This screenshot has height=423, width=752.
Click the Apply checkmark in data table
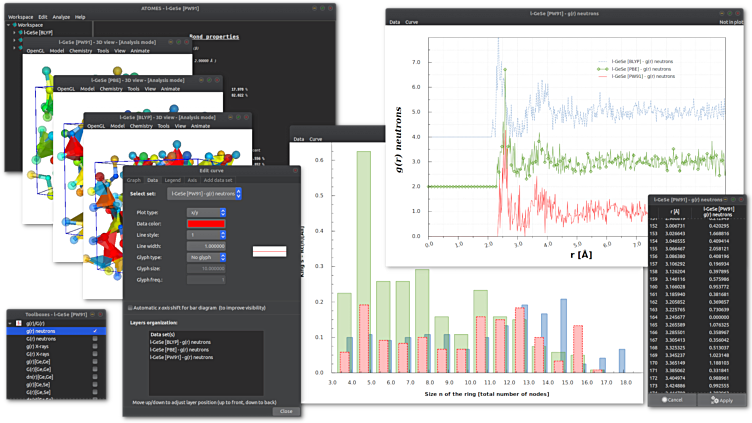click(x=716, y=400)
